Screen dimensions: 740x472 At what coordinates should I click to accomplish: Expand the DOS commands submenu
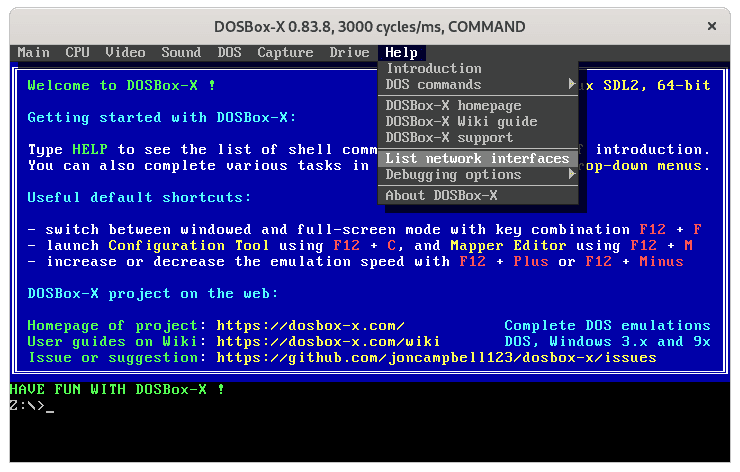[x=478, y=84]
